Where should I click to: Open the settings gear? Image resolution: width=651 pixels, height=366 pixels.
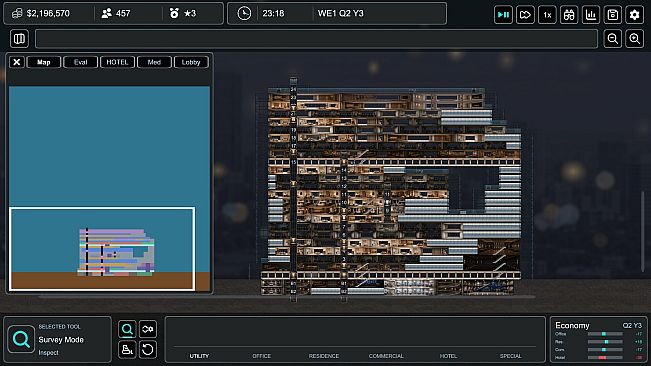pyautogui.click(x=634, y=15)
